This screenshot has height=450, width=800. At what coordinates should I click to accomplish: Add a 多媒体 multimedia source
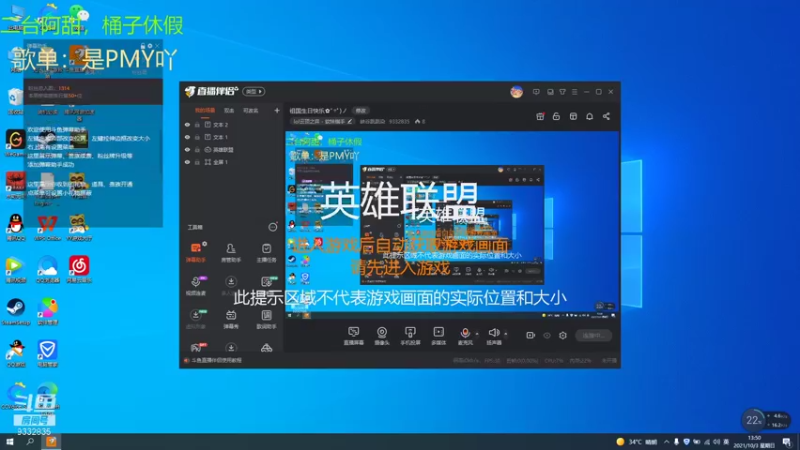pos(438,336)
